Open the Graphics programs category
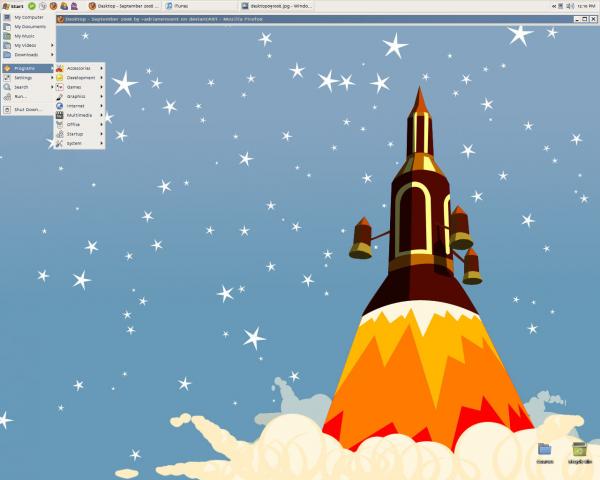Image resolution: width=600 pixels, height=480 pixels. (79, 96)
